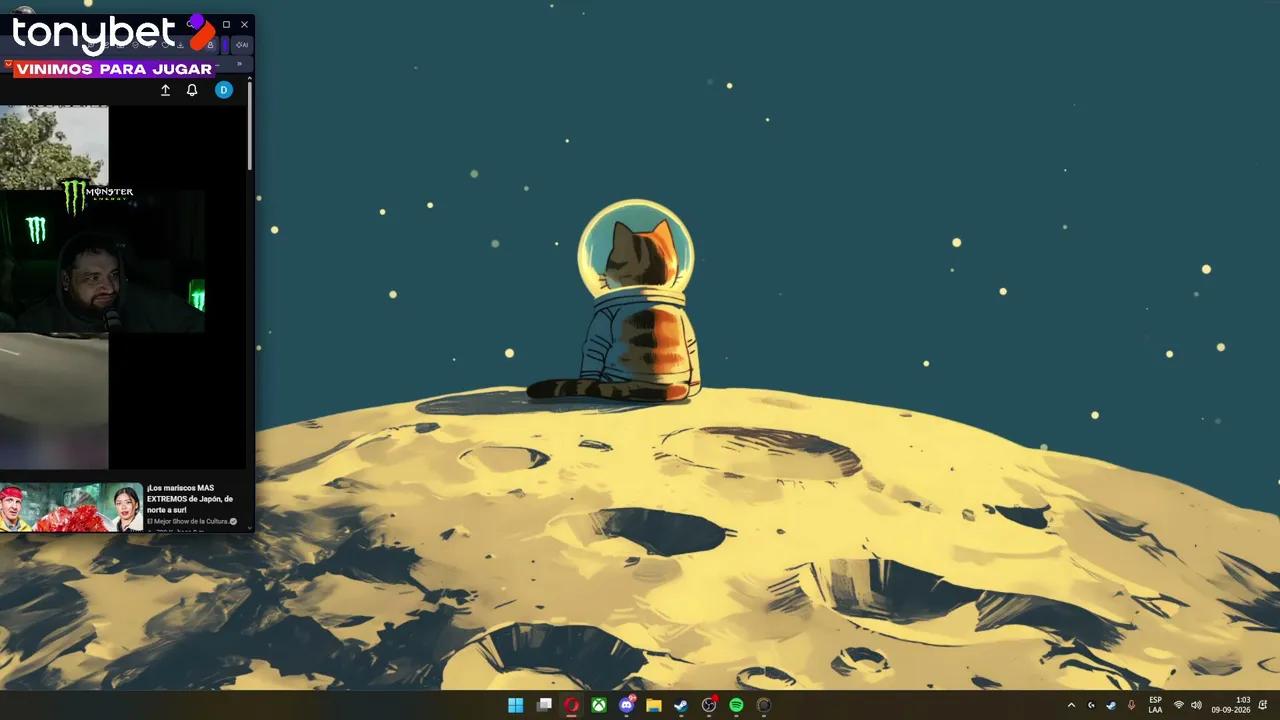Expand the double-chevron overflow in the Opera bar
Screen dimensions: 1280x720
click(x=239, y=64)
